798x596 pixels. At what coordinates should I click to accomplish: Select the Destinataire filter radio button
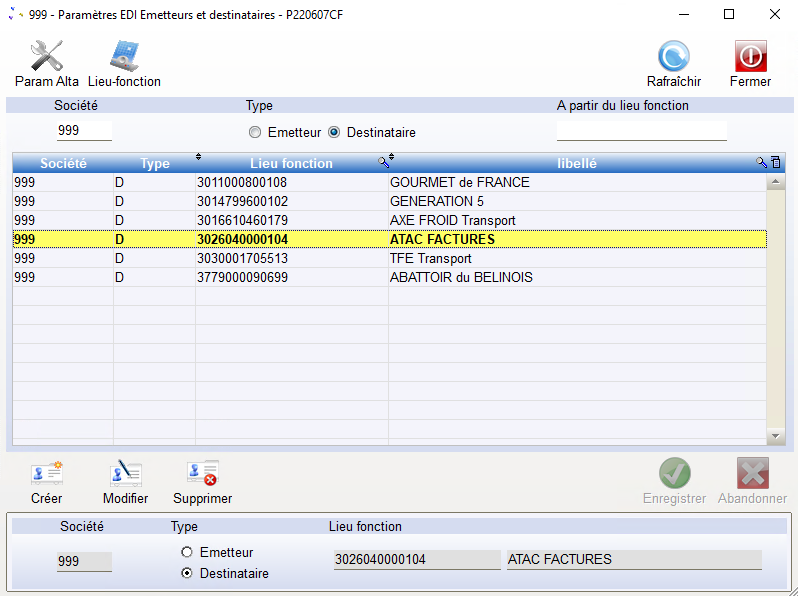pos(334,132)
